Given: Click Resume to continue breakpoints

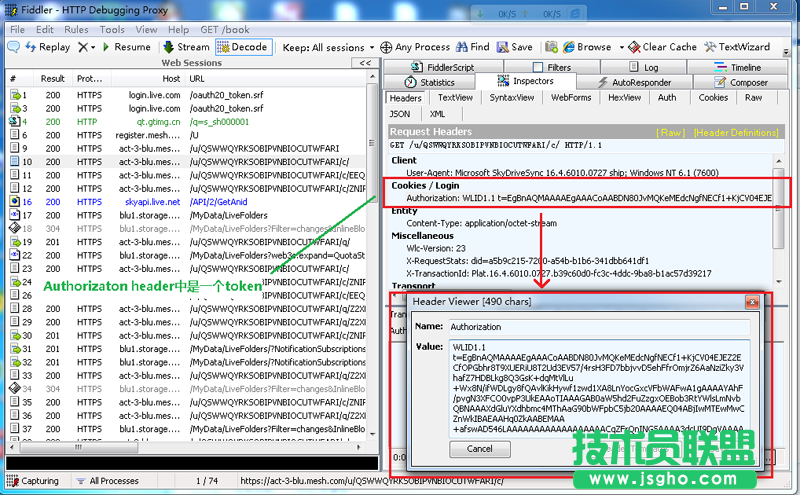Looking at the screenshot, I should coord(127,47).
